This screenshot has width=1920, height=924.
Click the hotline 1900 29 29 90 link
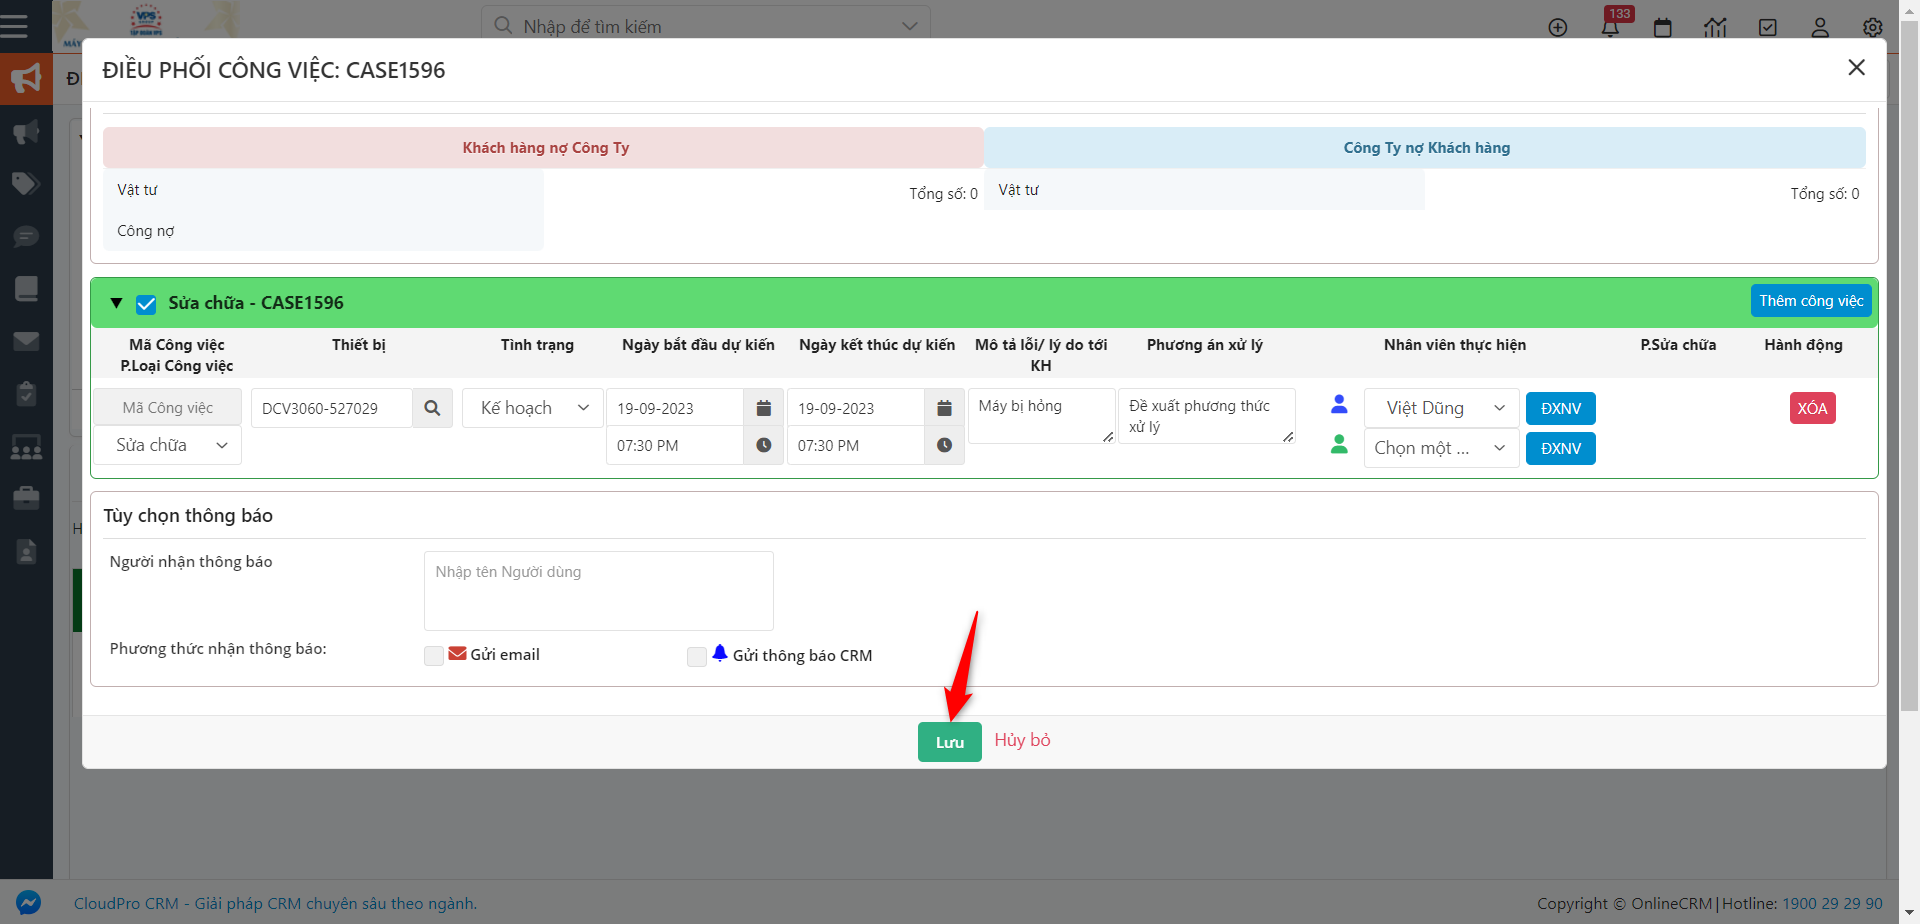tap(1832, 903)
